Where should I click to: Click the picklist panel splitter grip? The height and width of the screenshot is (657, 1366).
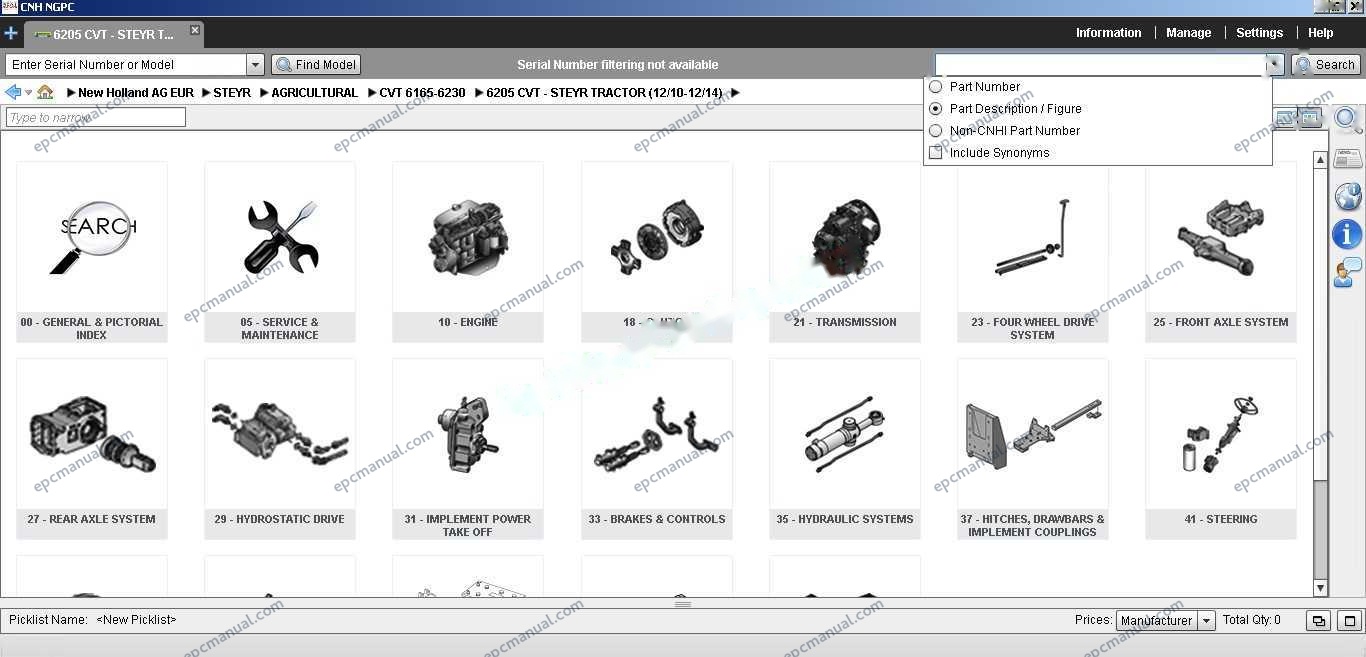(683, 604)
